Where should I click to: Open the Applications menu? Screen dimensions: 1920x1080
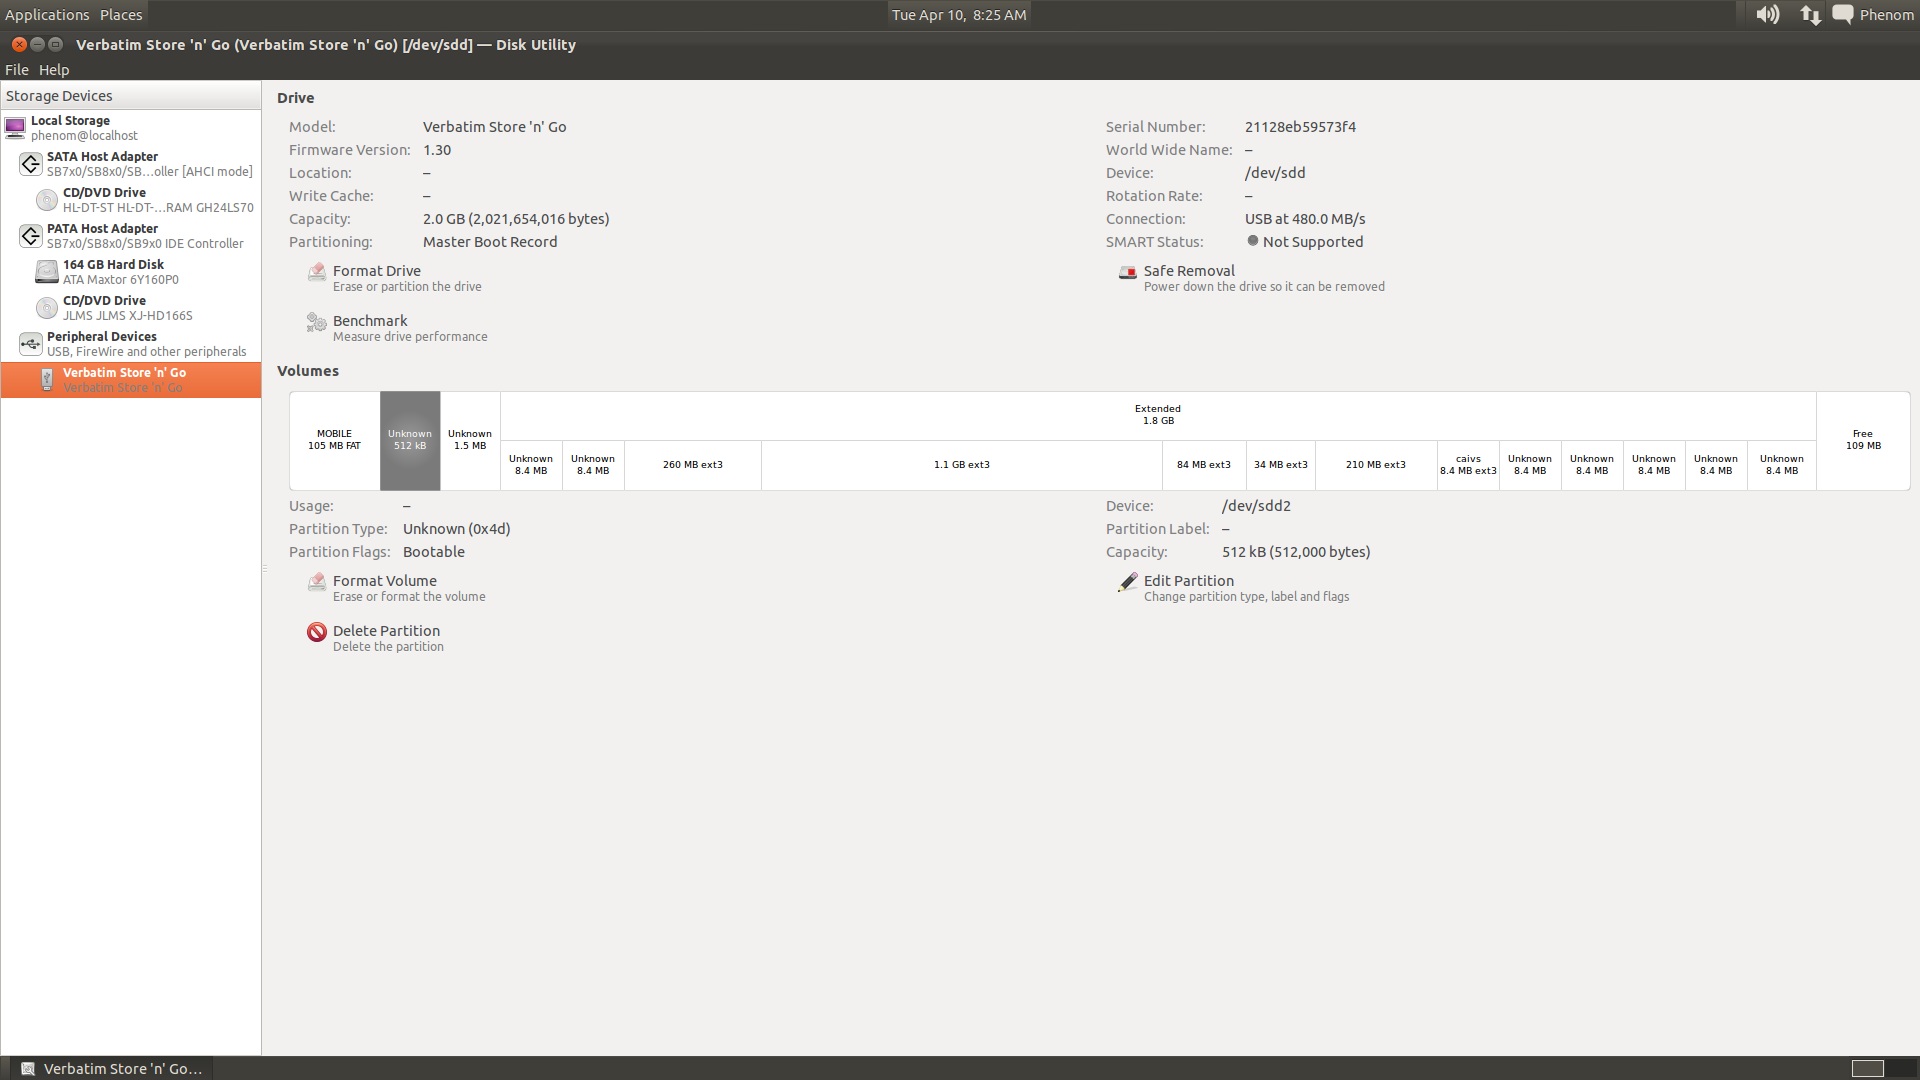tap(47, 15)
